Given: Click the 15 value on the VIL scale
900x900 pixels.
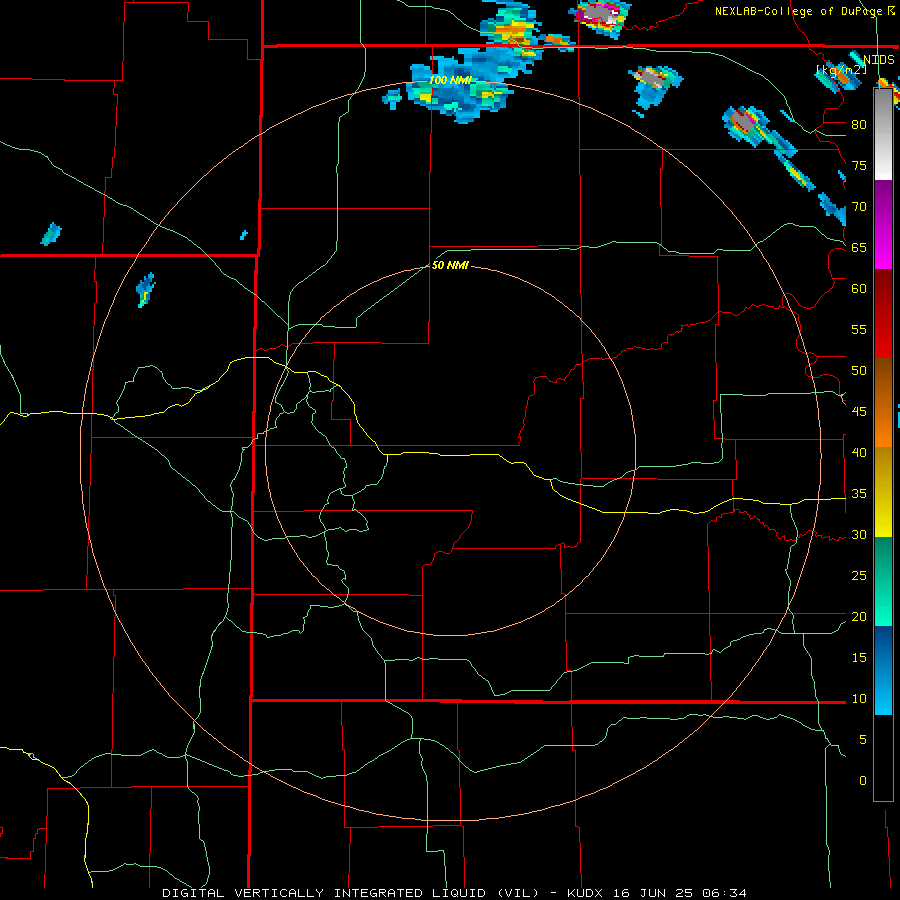Looking at the screenshot, I should [859, 658].
